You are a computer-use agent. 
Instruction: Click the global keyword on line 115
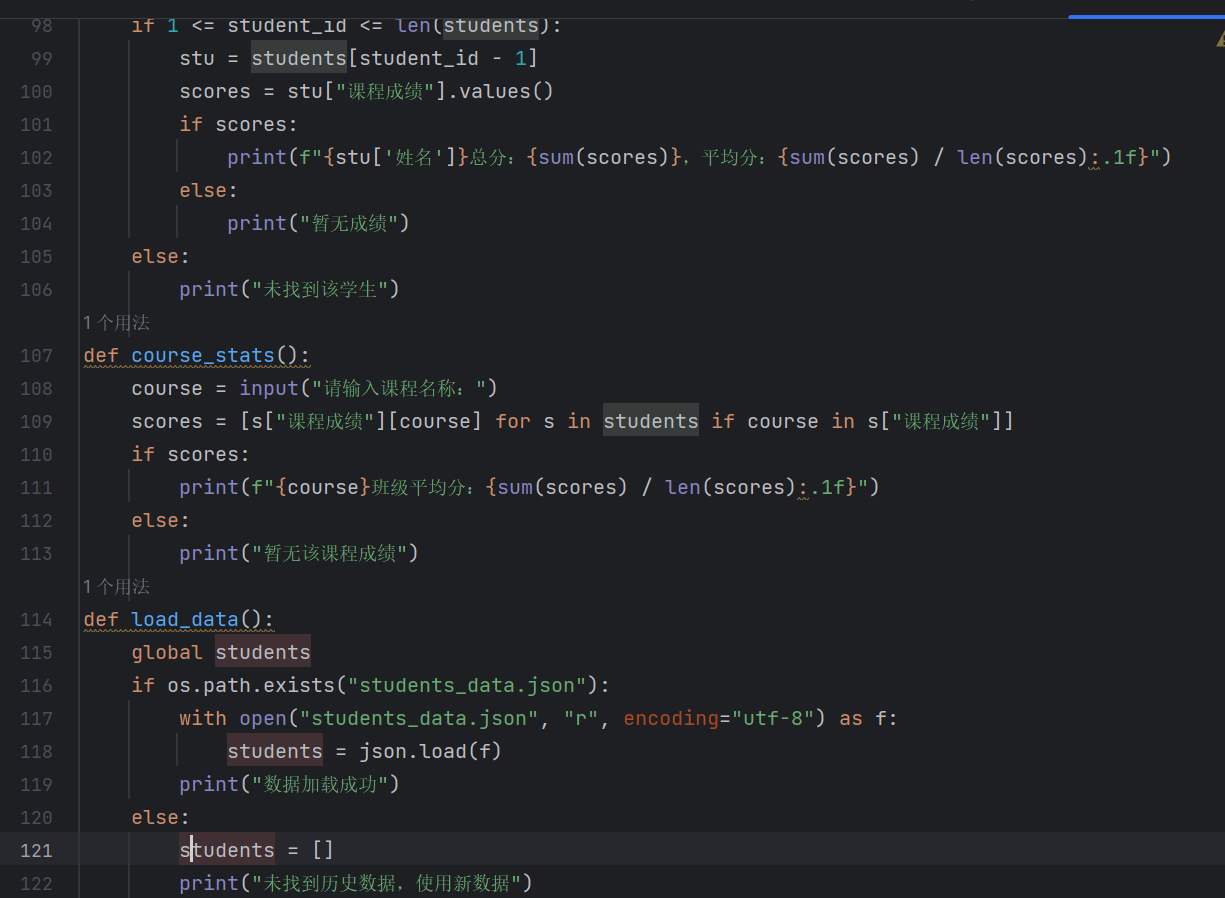[166, 651]
